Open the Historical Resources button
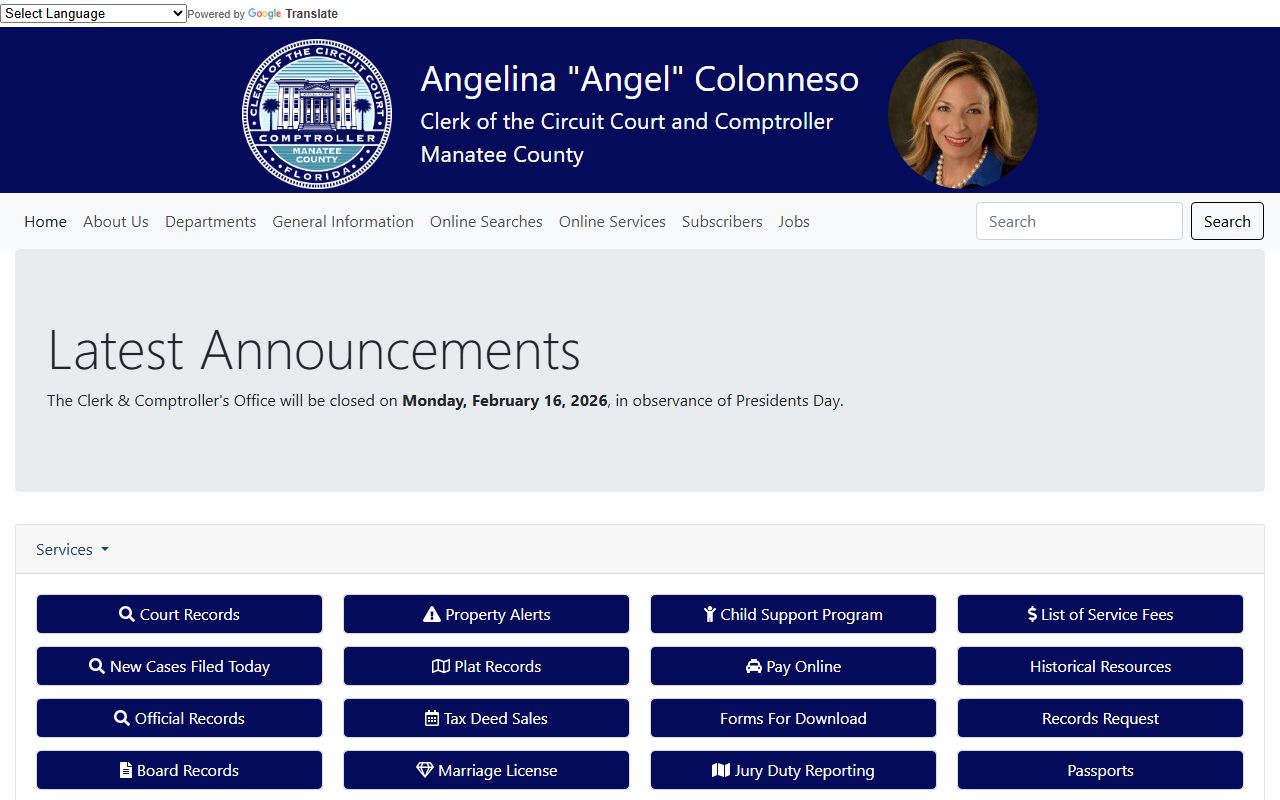1280x800 pixels. click(x=1100, y=666)
